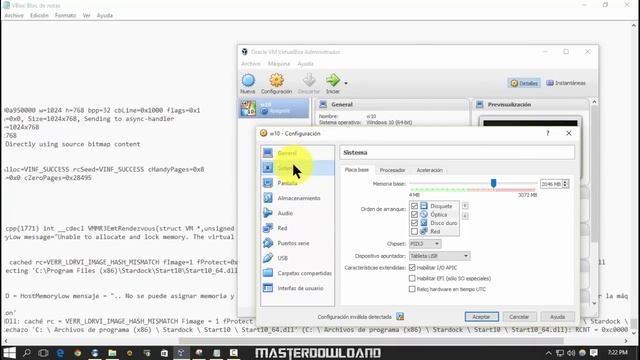Image resolution: width=640 pixels, height=360 pixels.
Task: Click Configuración gear icon in VirtualBox toolbar
Action: pyautogui.click(x=276, y=83)
